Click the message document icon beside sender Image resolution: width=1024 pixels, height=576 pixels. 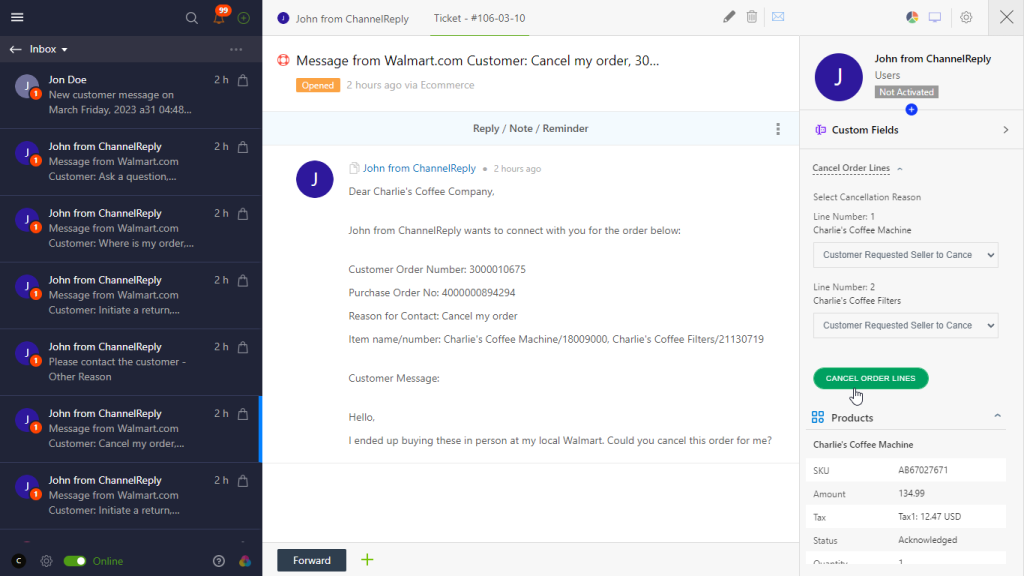[354, 168]
